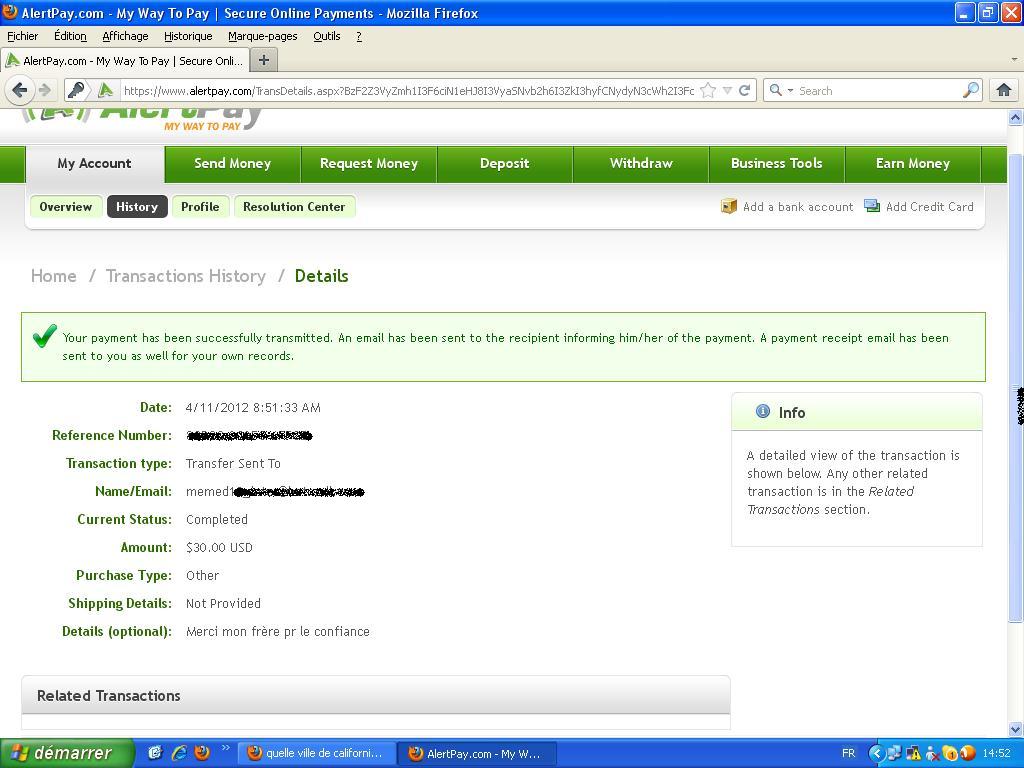Select the History sub-tab
1024x768 pixels.
(x=137, y=206)
